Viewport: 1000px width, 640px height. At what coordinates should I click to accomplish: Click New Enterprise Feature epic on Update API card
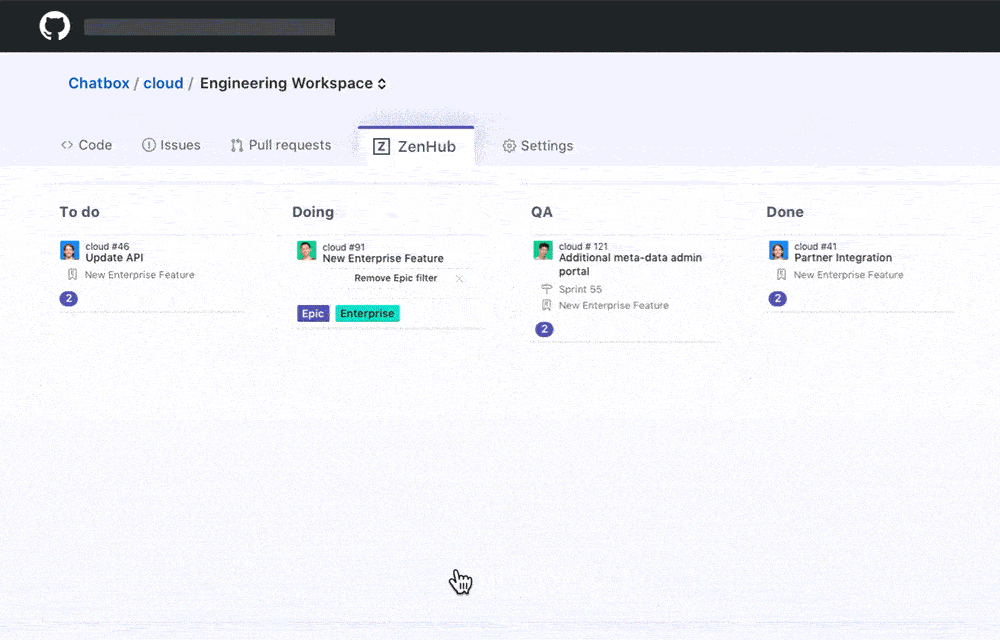[140, 275]
